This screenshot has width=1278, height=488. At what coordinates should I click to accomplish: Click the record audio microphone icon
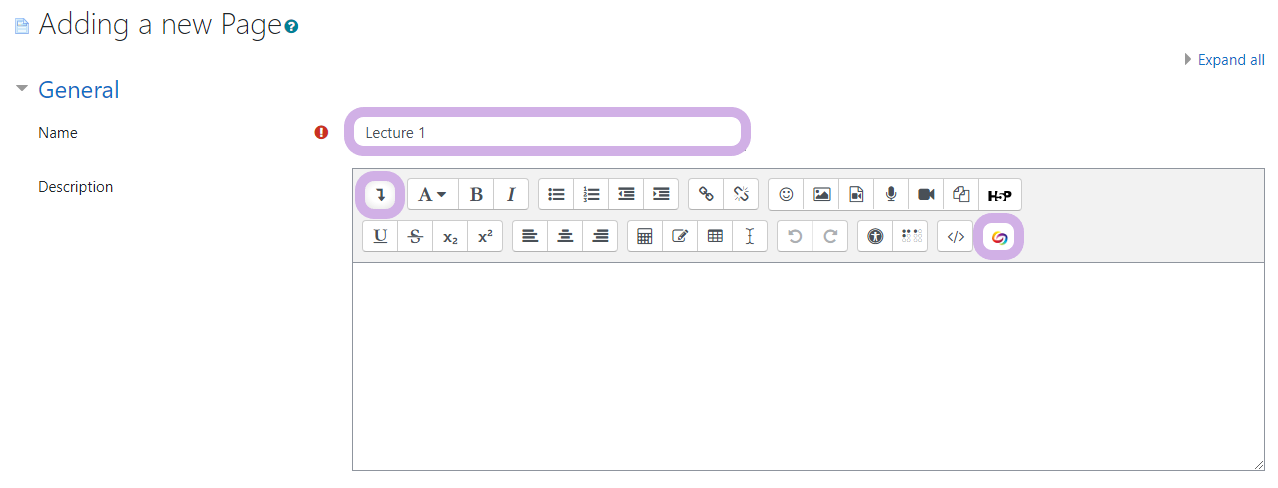click(x=891, y=194)
